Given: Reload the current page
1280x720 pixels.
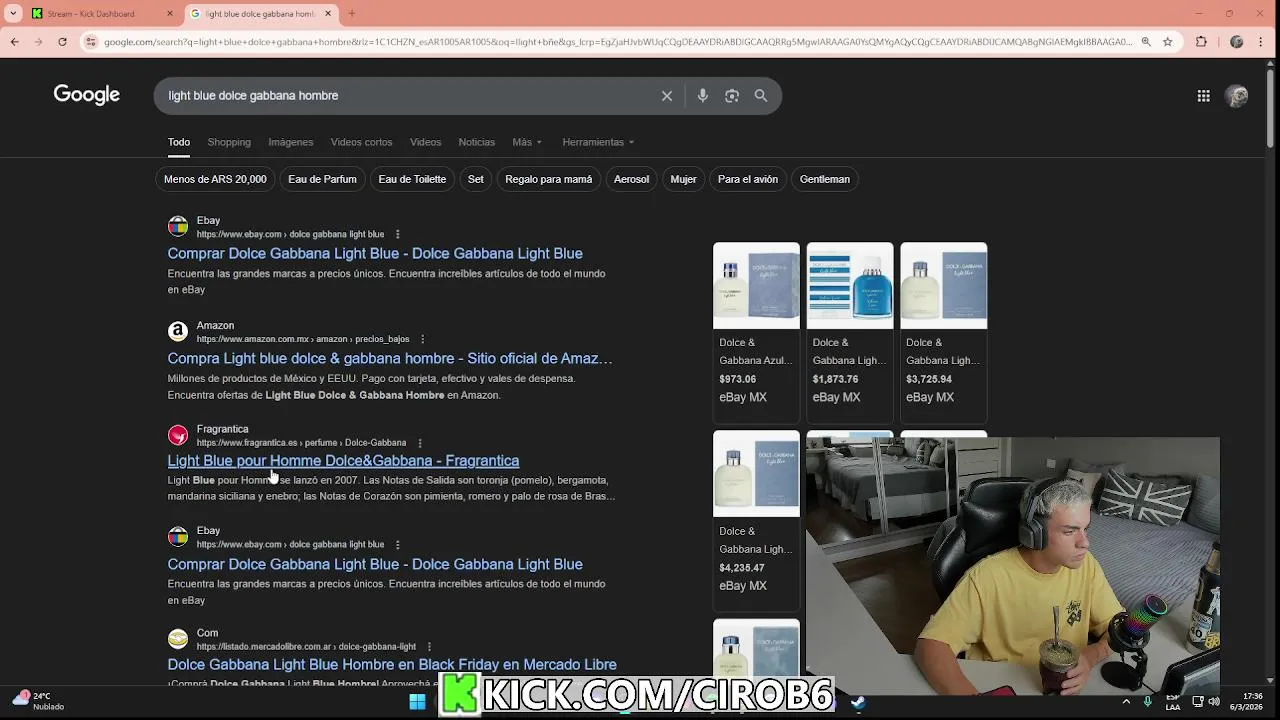Looking at the screenshot, I should [62, 42].
